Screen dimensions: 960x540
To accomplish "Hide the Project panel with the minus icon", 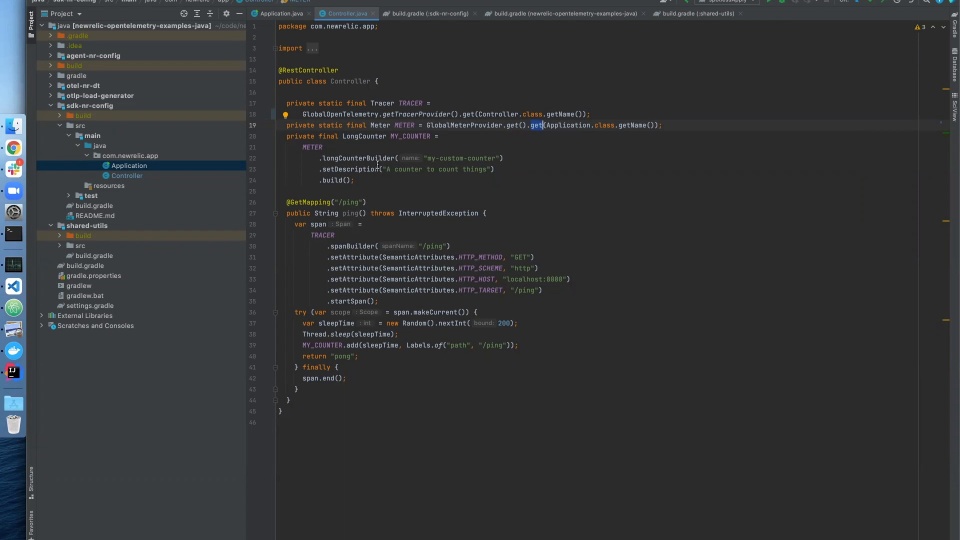I will 239,13.
